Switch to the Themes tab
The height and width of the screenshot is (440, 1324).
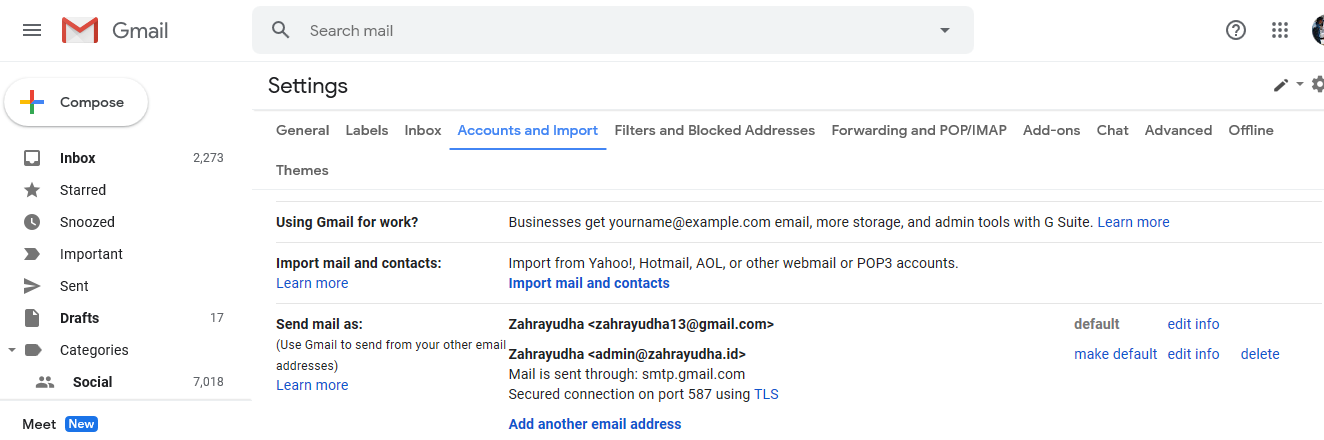click(x=302, y=170)
